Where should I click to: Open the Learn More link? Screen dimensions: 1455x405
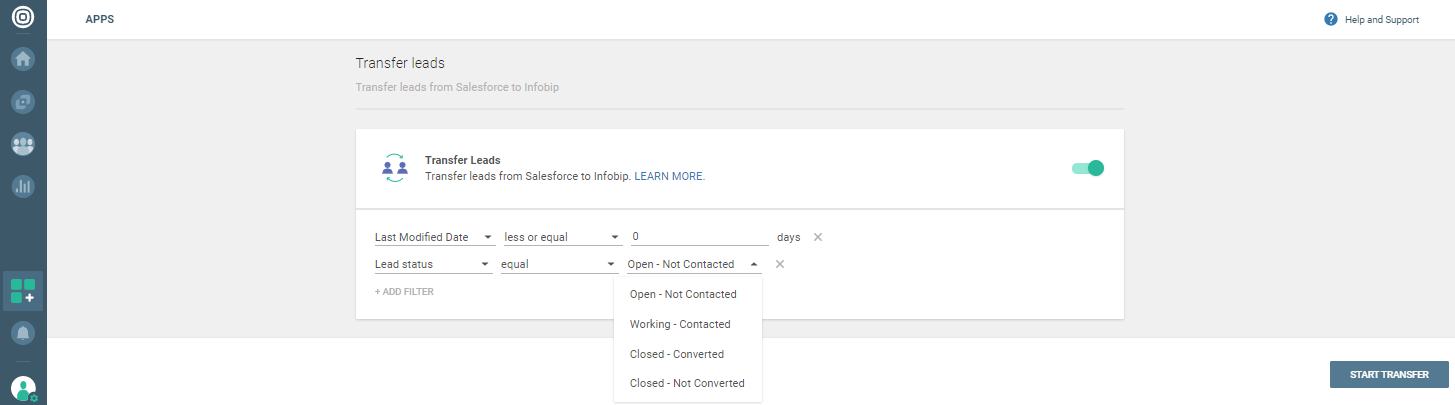point(669,176)
